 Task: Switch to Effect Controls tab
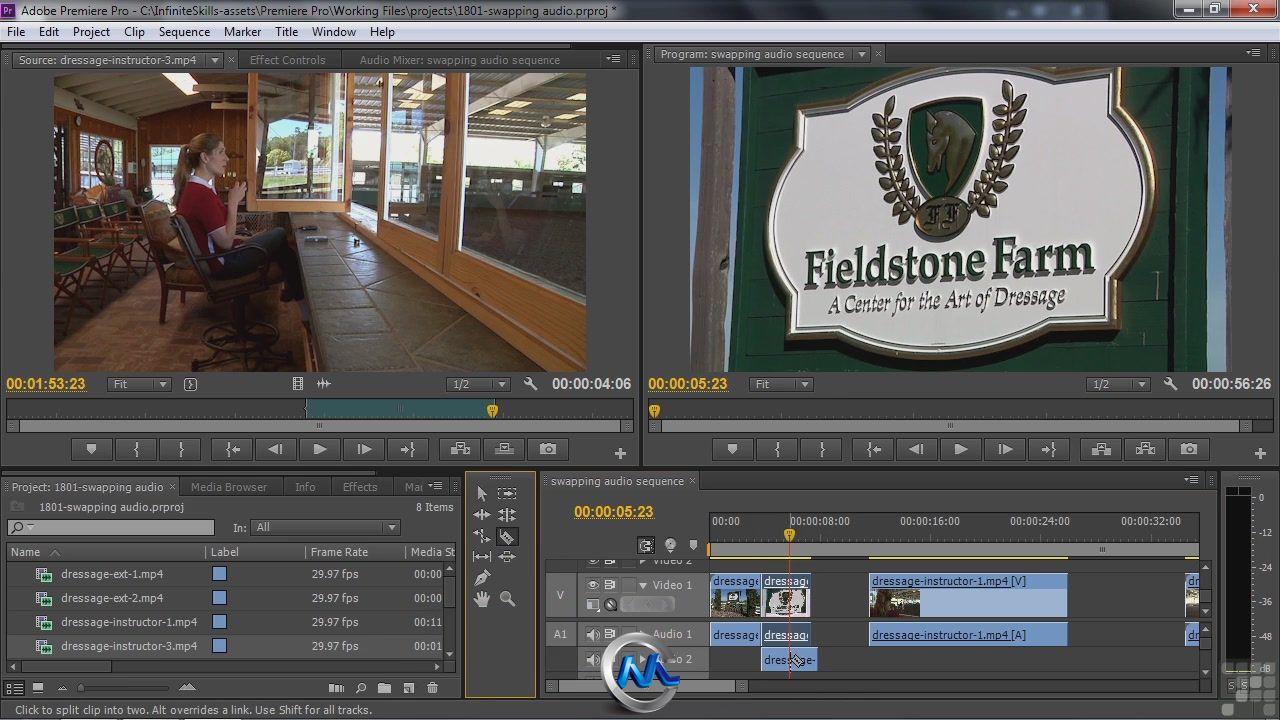(287, 60)
